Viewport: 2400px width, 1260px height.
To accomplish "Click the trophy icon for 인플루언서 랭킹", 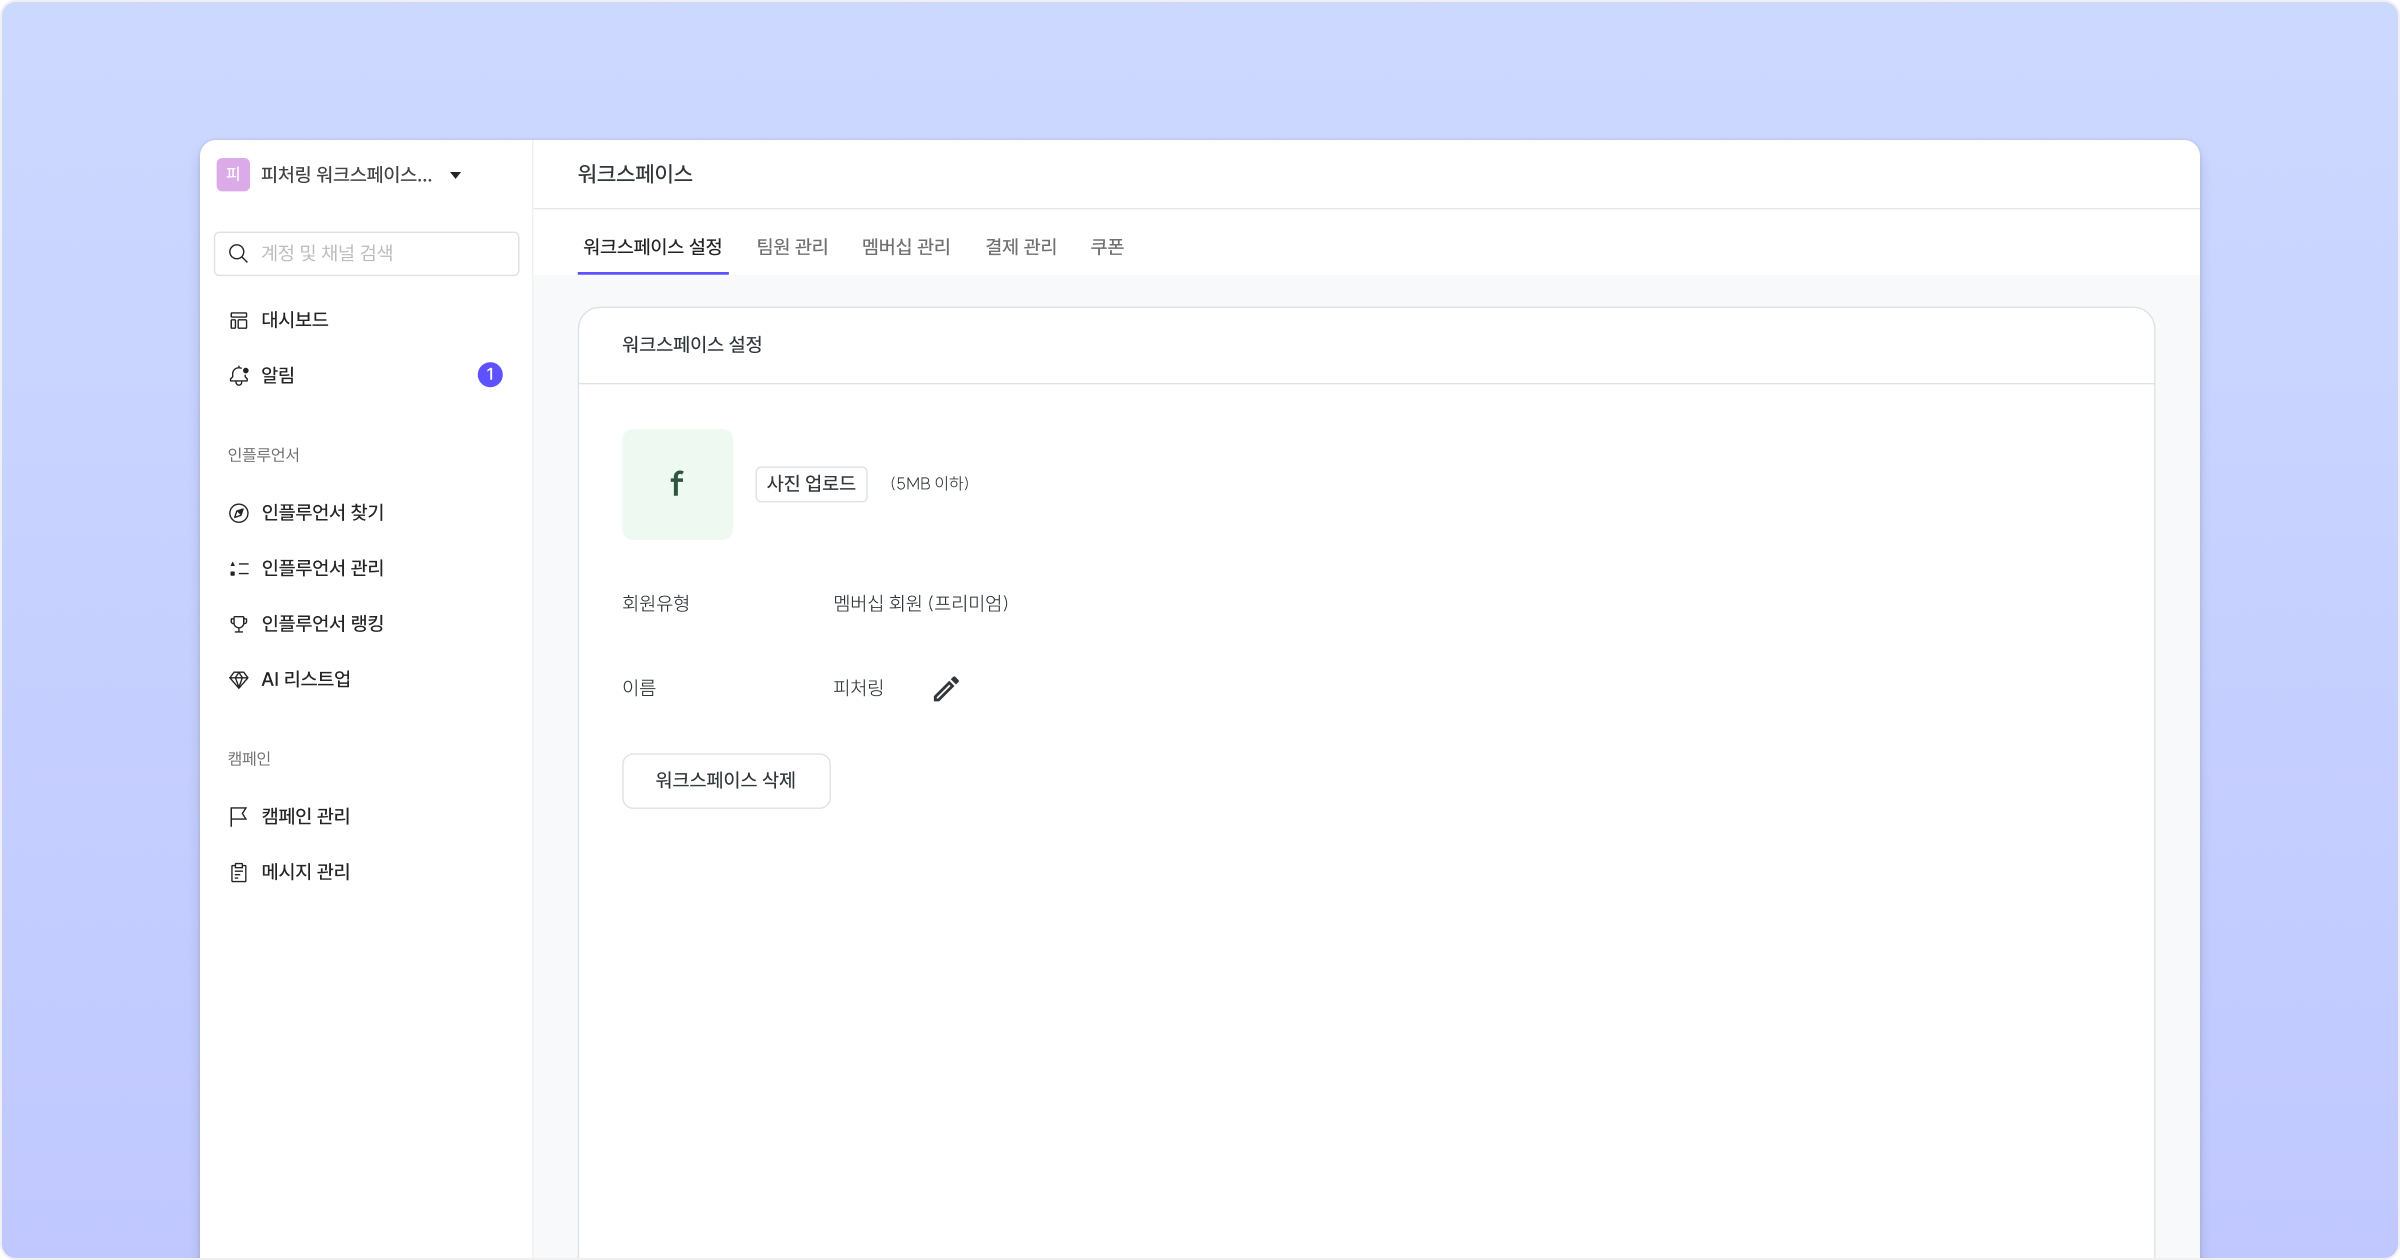I will [238, 624].
